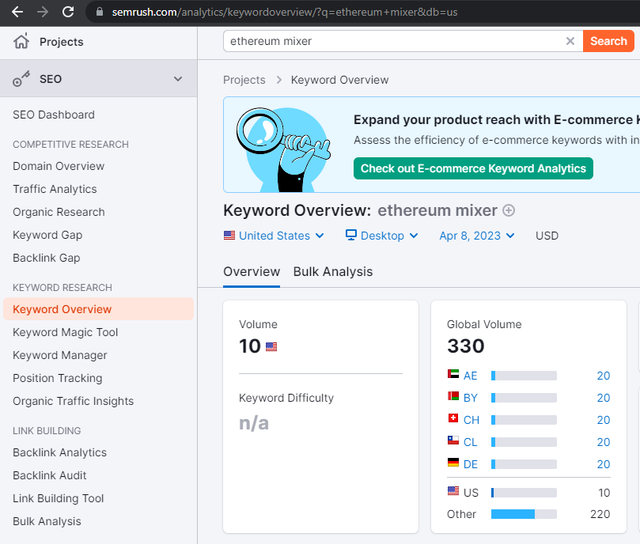The width and height of the screenshot is (640, 544).
Task: Click the CL flag icon
Action: 453,440
